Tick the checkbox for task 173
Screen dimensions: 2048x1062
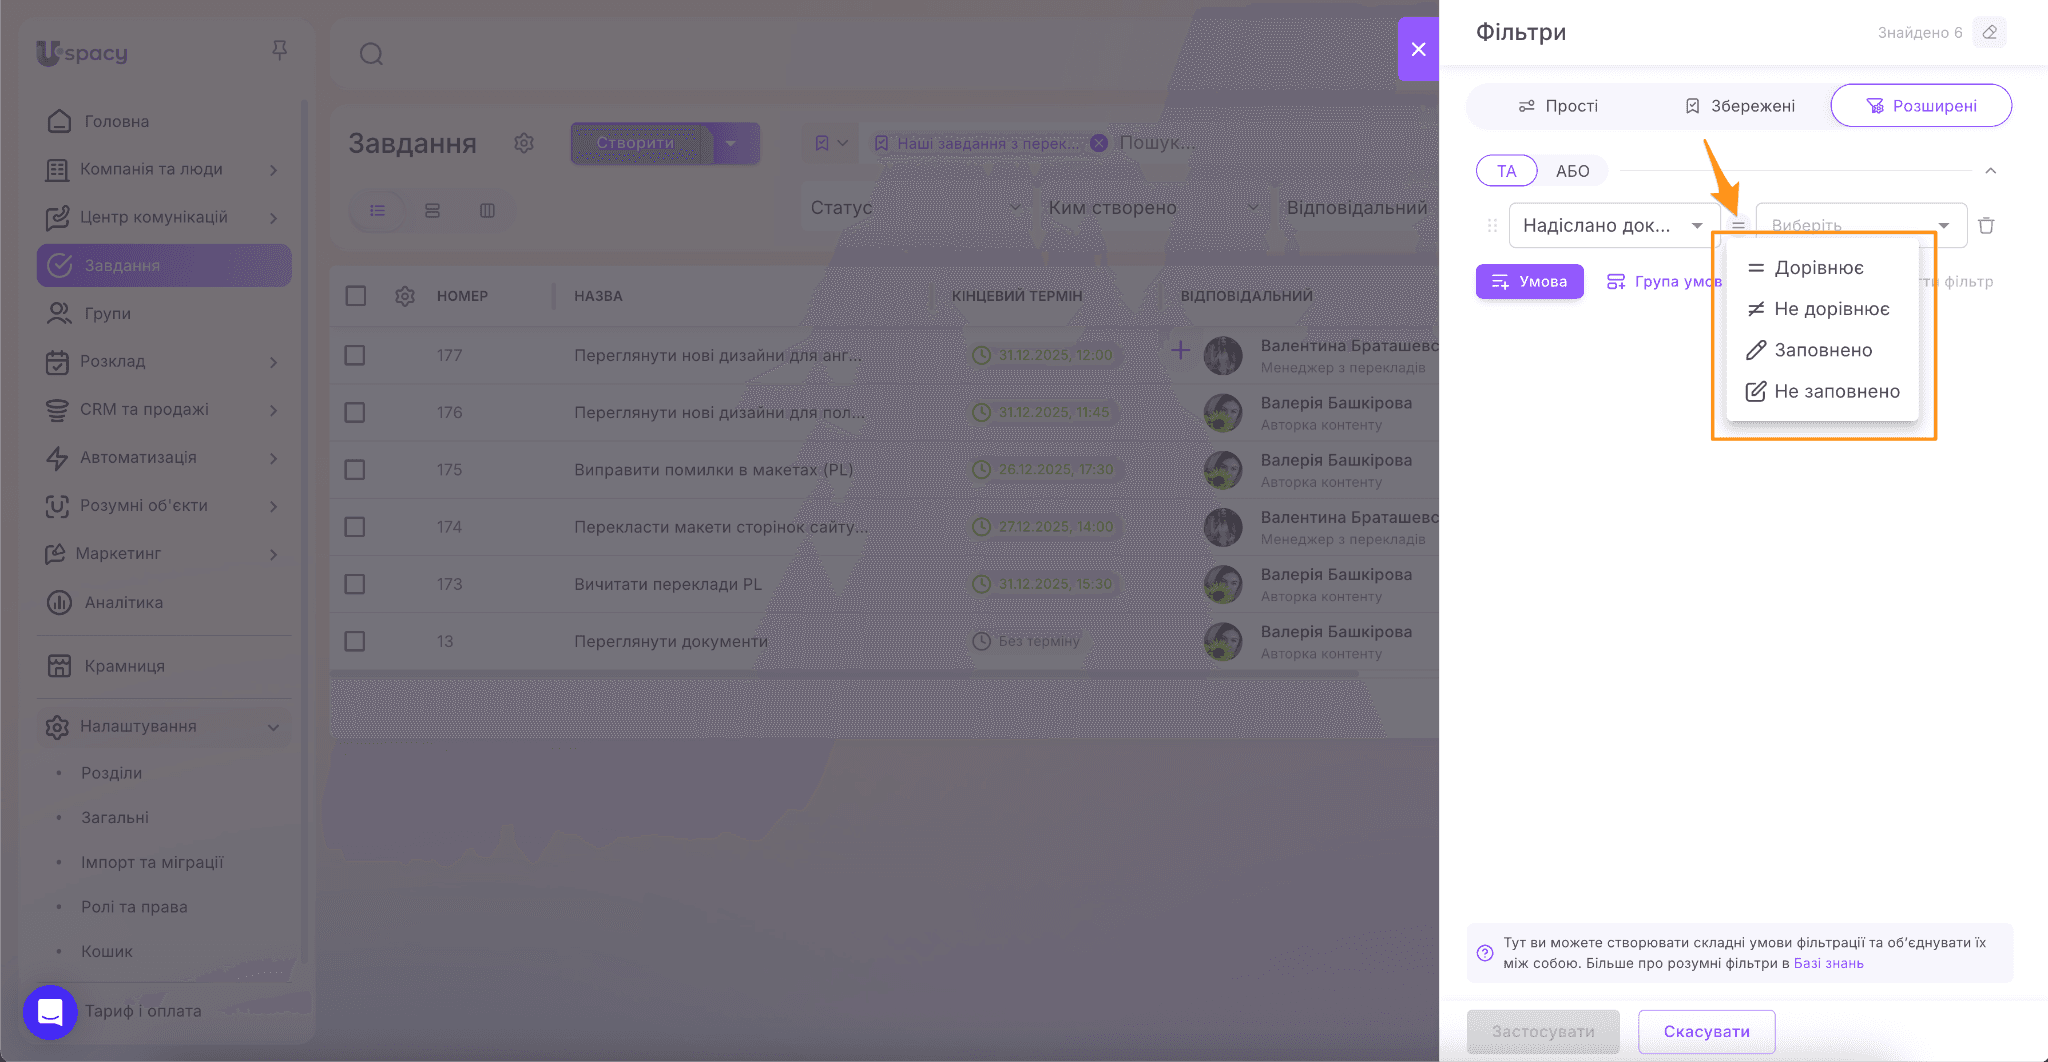pos(355,584)
